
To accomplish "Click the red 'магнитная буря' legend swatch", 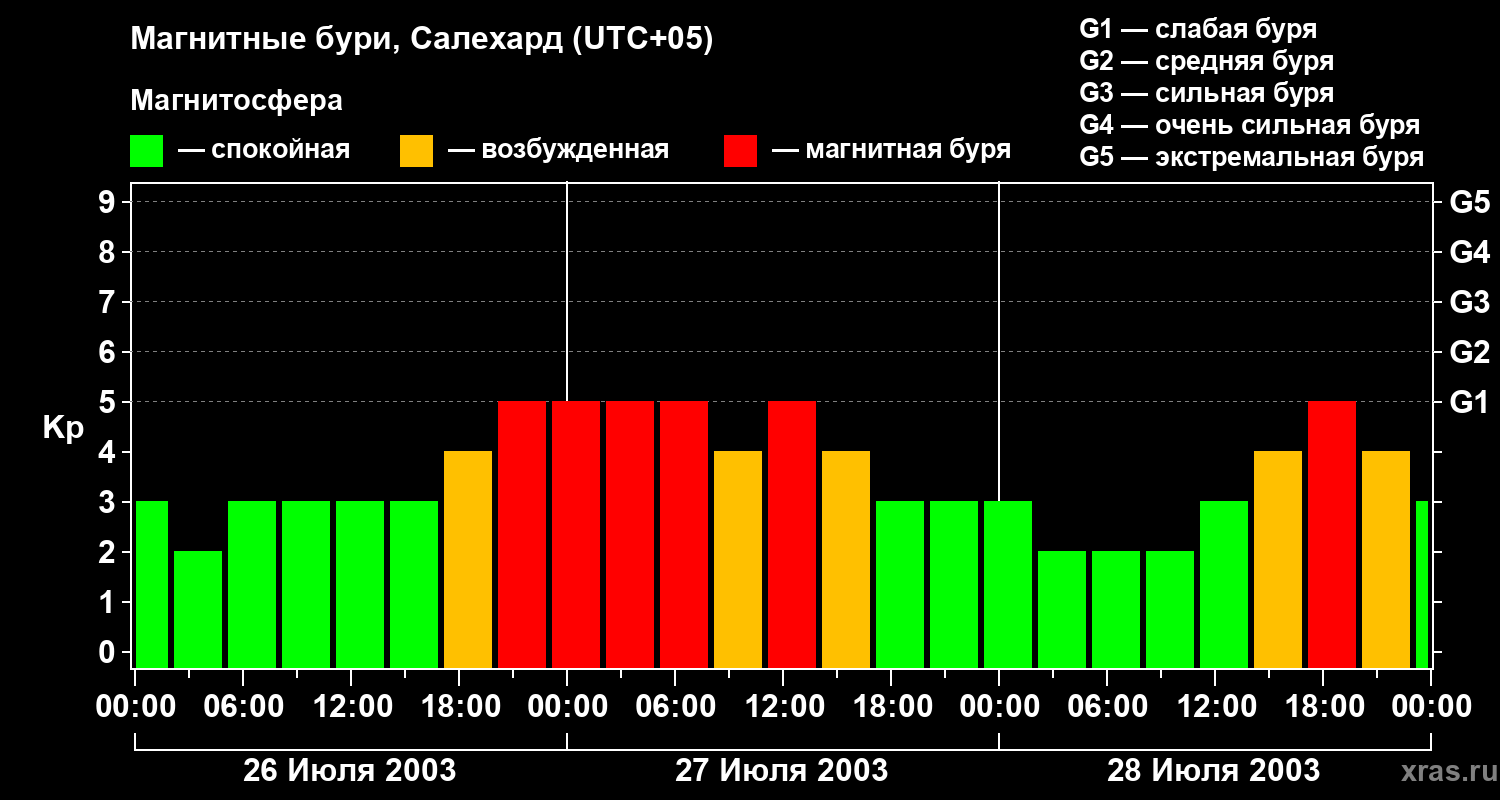I will point(741,151).
